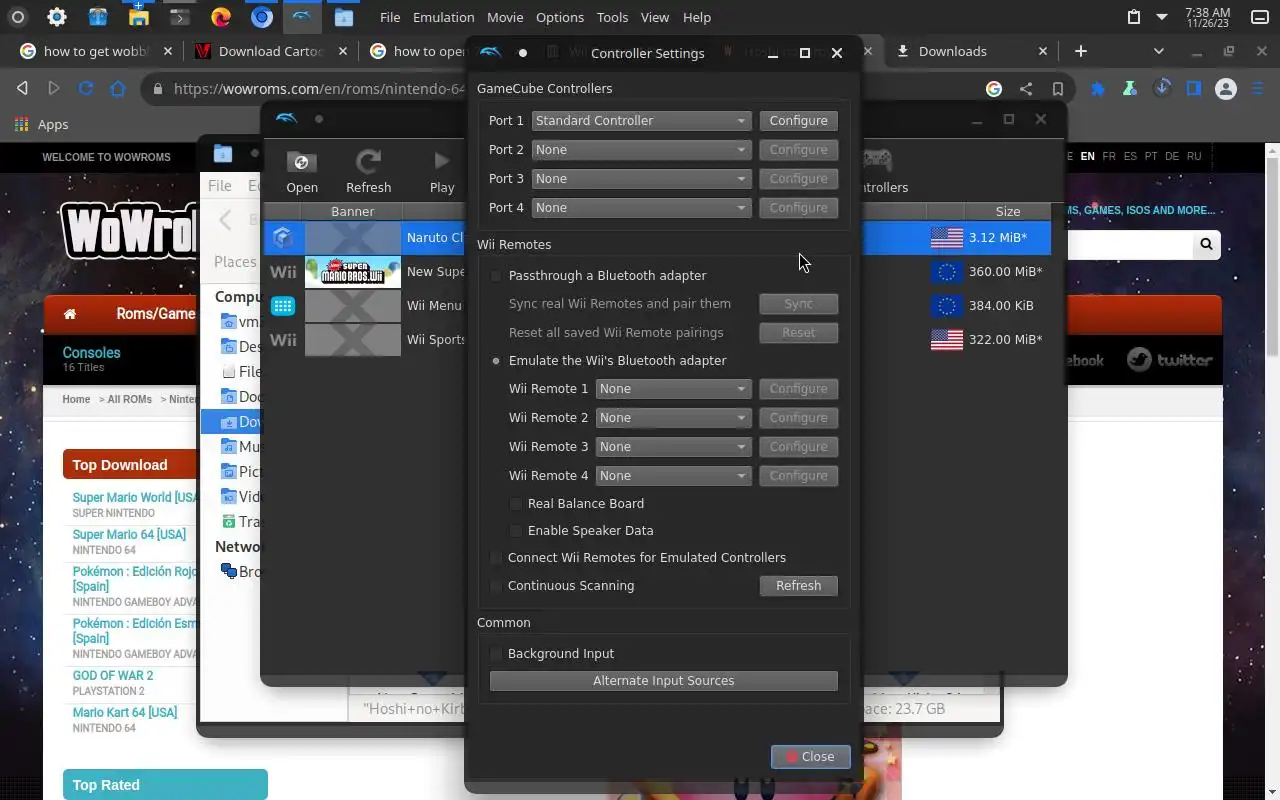Open system settings gear in top panel
The image size is (1280, 800).
point(57,17)
